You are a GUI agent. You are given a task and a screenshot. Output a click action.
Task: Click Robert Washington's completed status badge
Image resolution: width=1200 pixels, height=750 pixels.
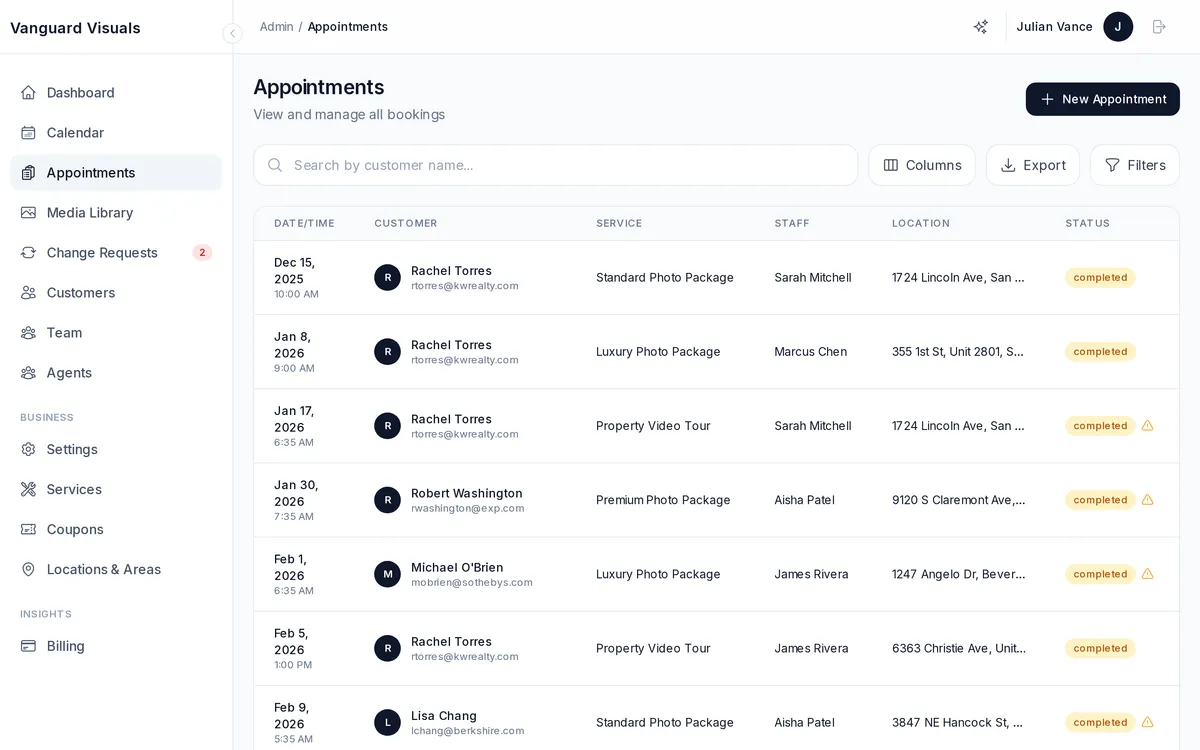(x=1099, y=500)
